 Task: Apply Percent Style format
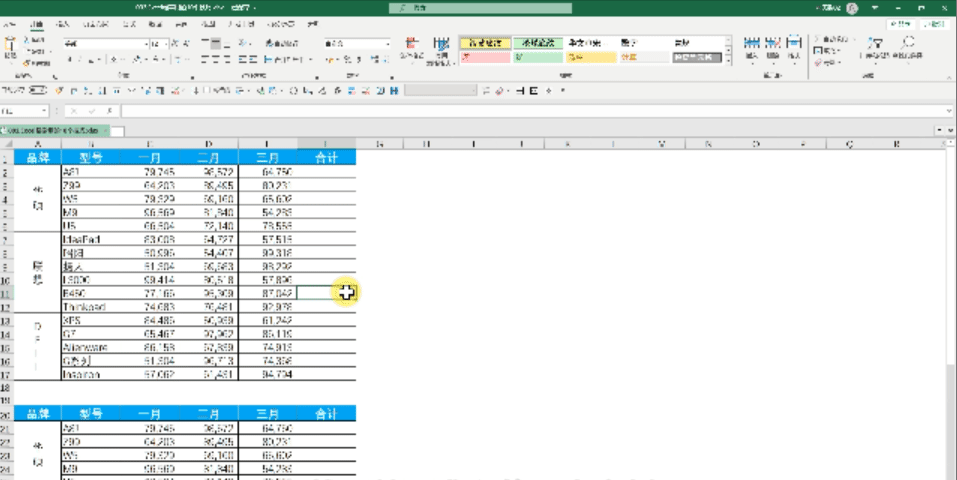[x=346, y=59]
